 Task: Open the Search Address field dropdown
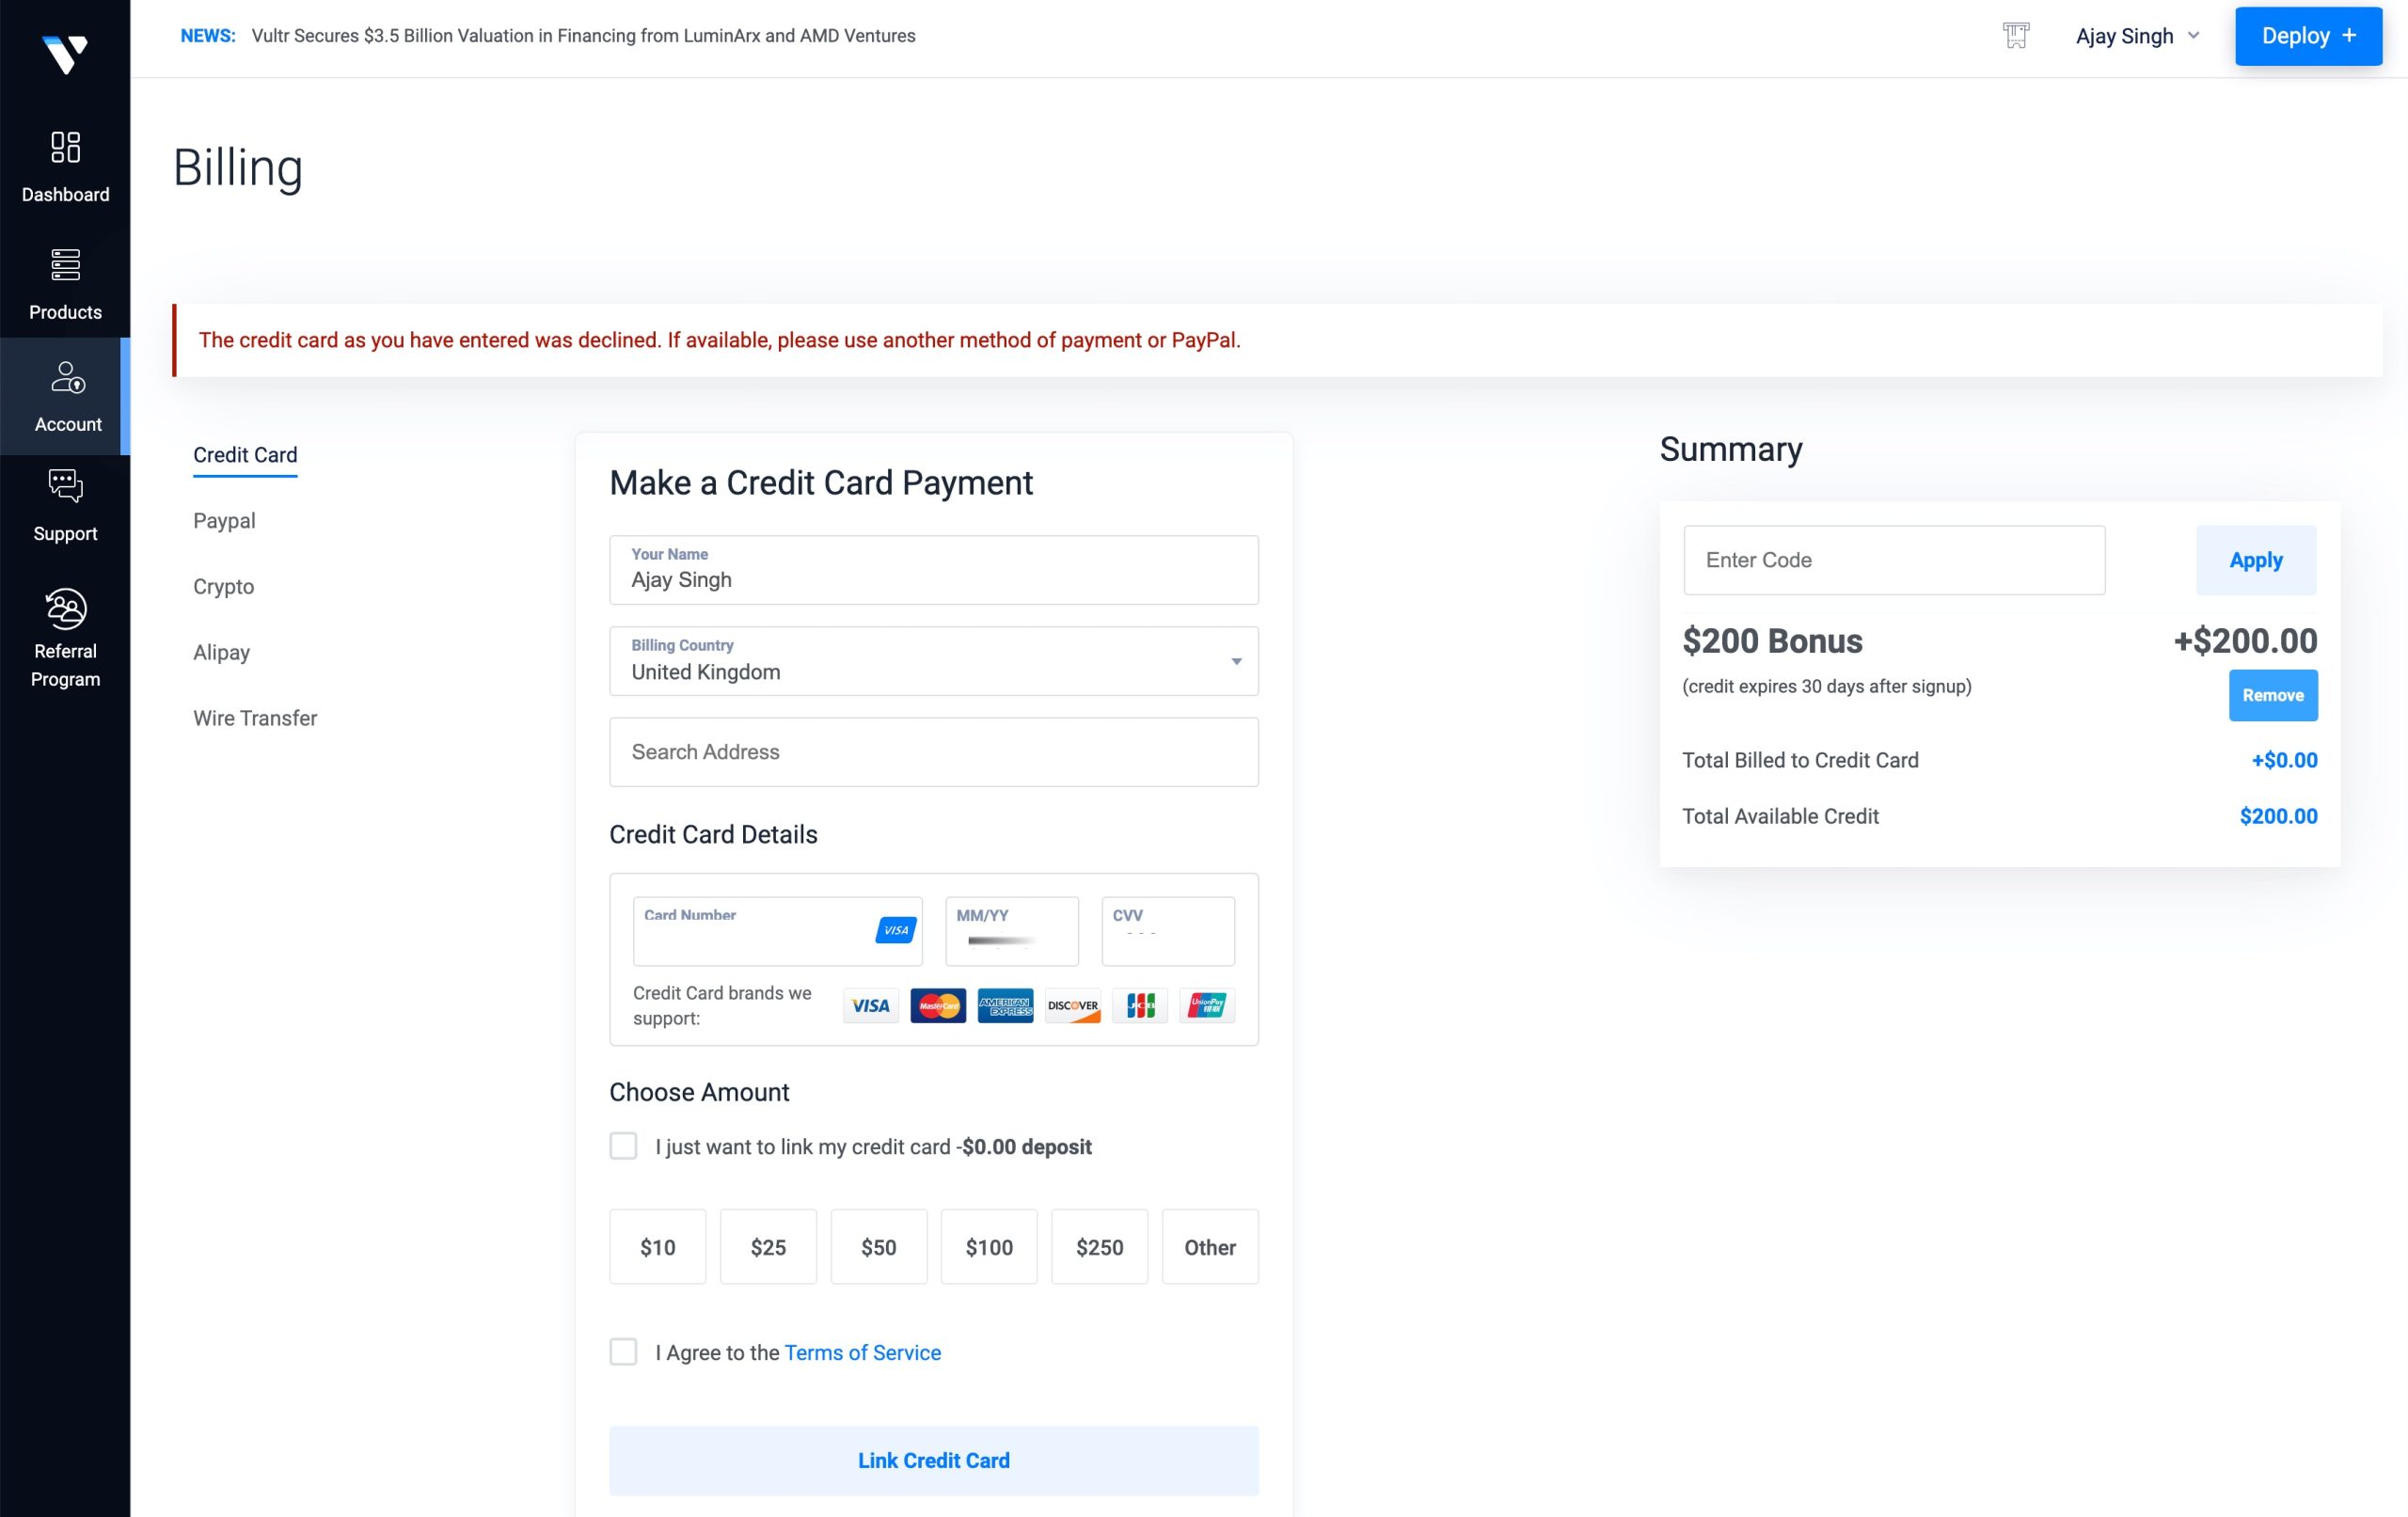pyautogui.click(x=933, y=751)
